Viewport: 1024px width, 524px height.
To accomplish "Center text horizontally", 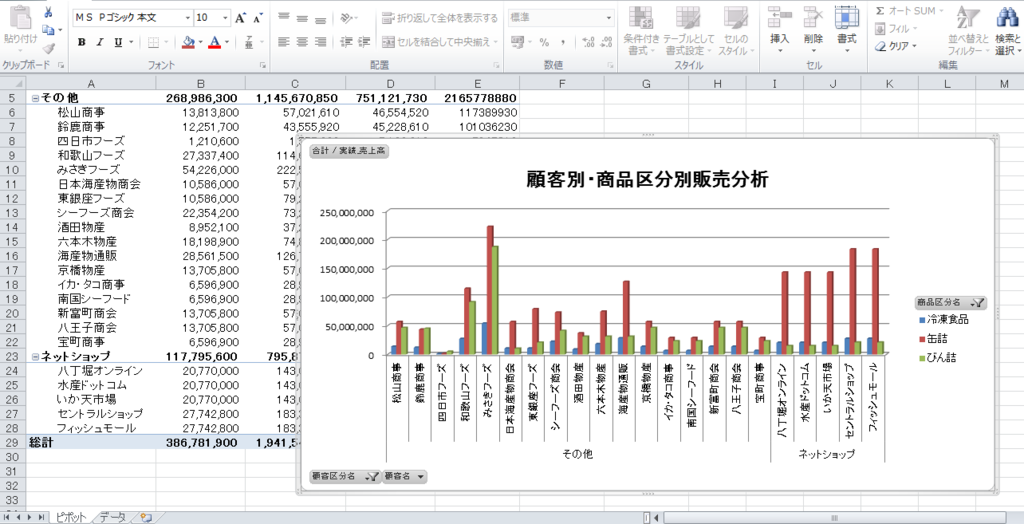I will [302, 42].
